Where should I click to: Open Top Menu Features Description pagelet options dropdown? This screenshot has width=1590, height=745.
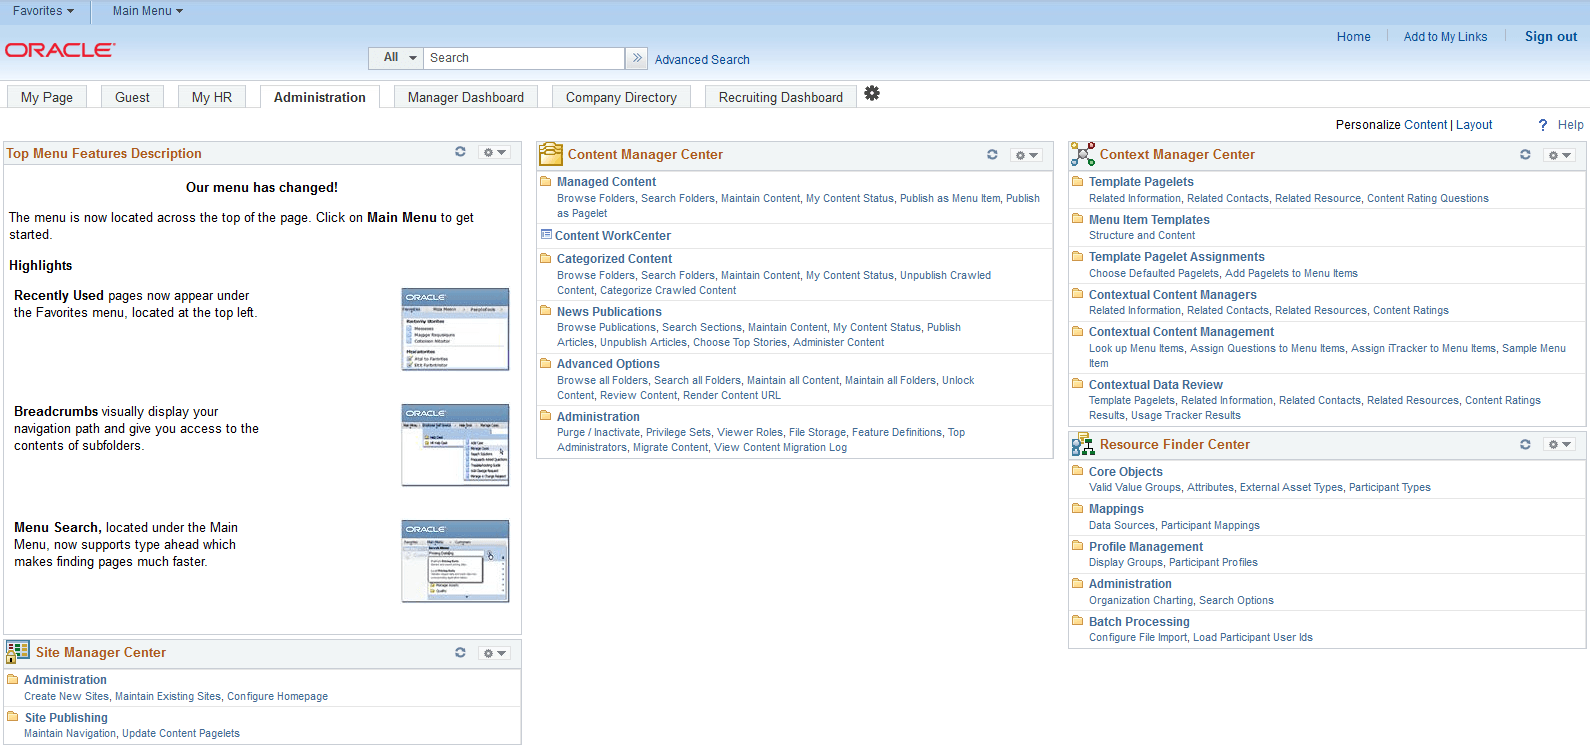[494, 152]
